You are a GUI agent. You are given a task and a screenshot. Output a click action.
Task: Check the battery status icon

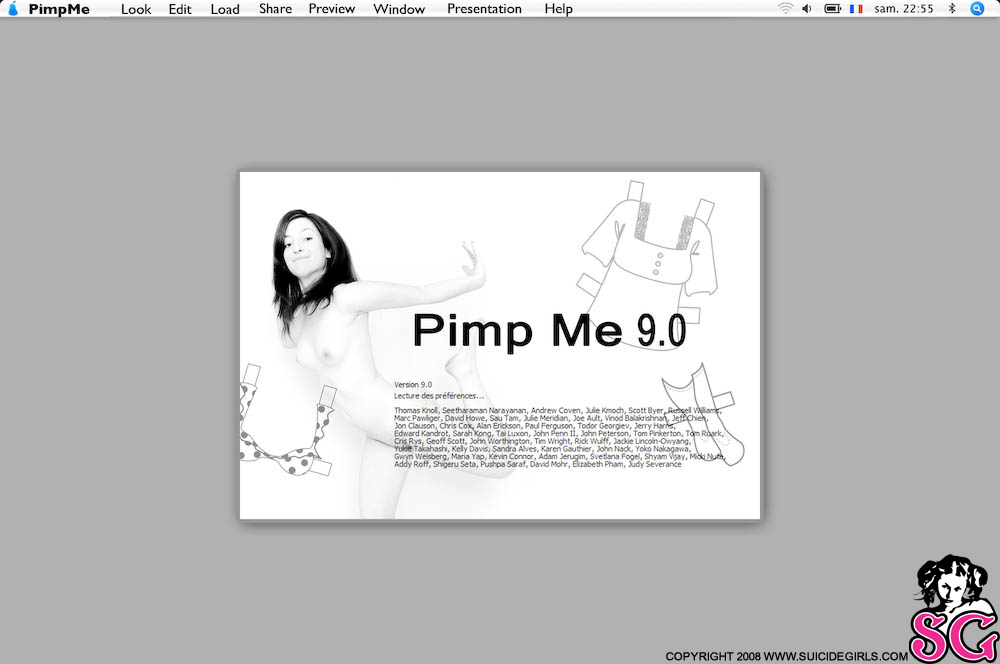[x=832, y=8]
